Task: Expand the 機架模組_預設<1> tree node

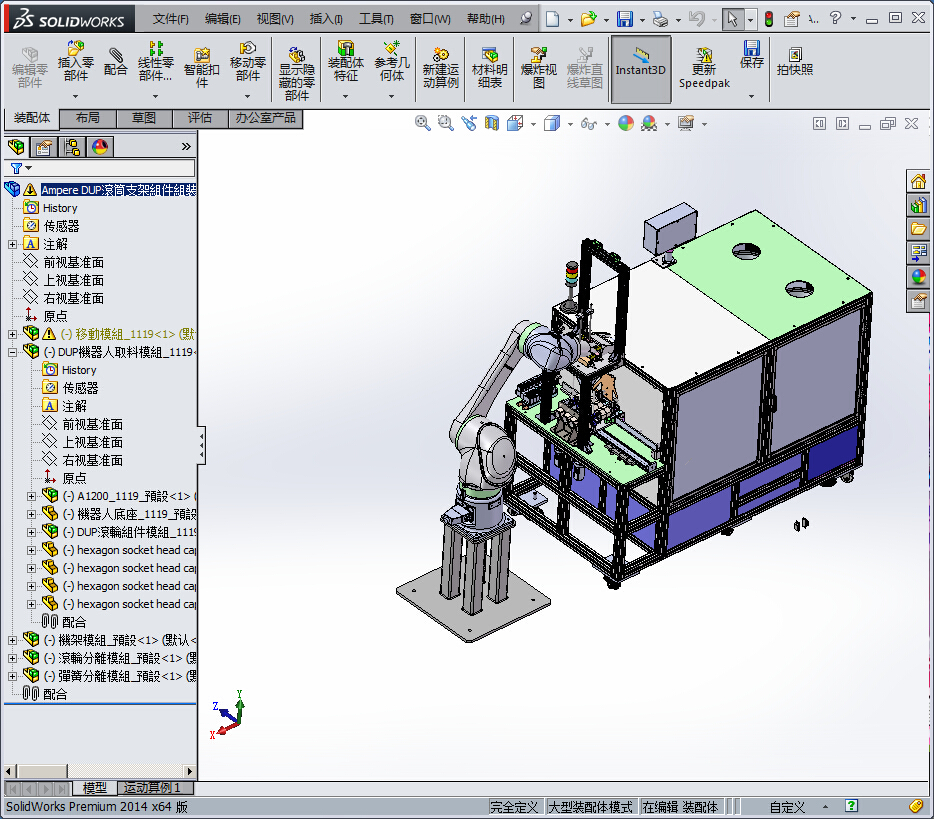Action: [x=12, y=640]
